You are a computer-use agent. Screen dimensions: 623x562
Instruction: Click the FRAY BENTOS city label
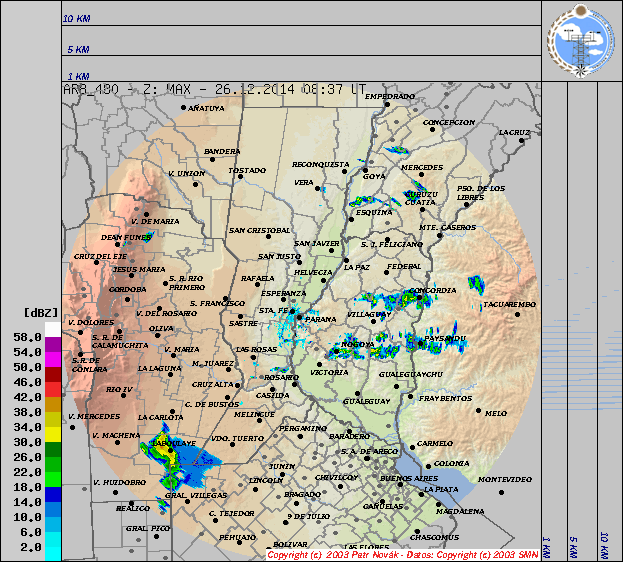pyautogui.click(x=445, y=399)
